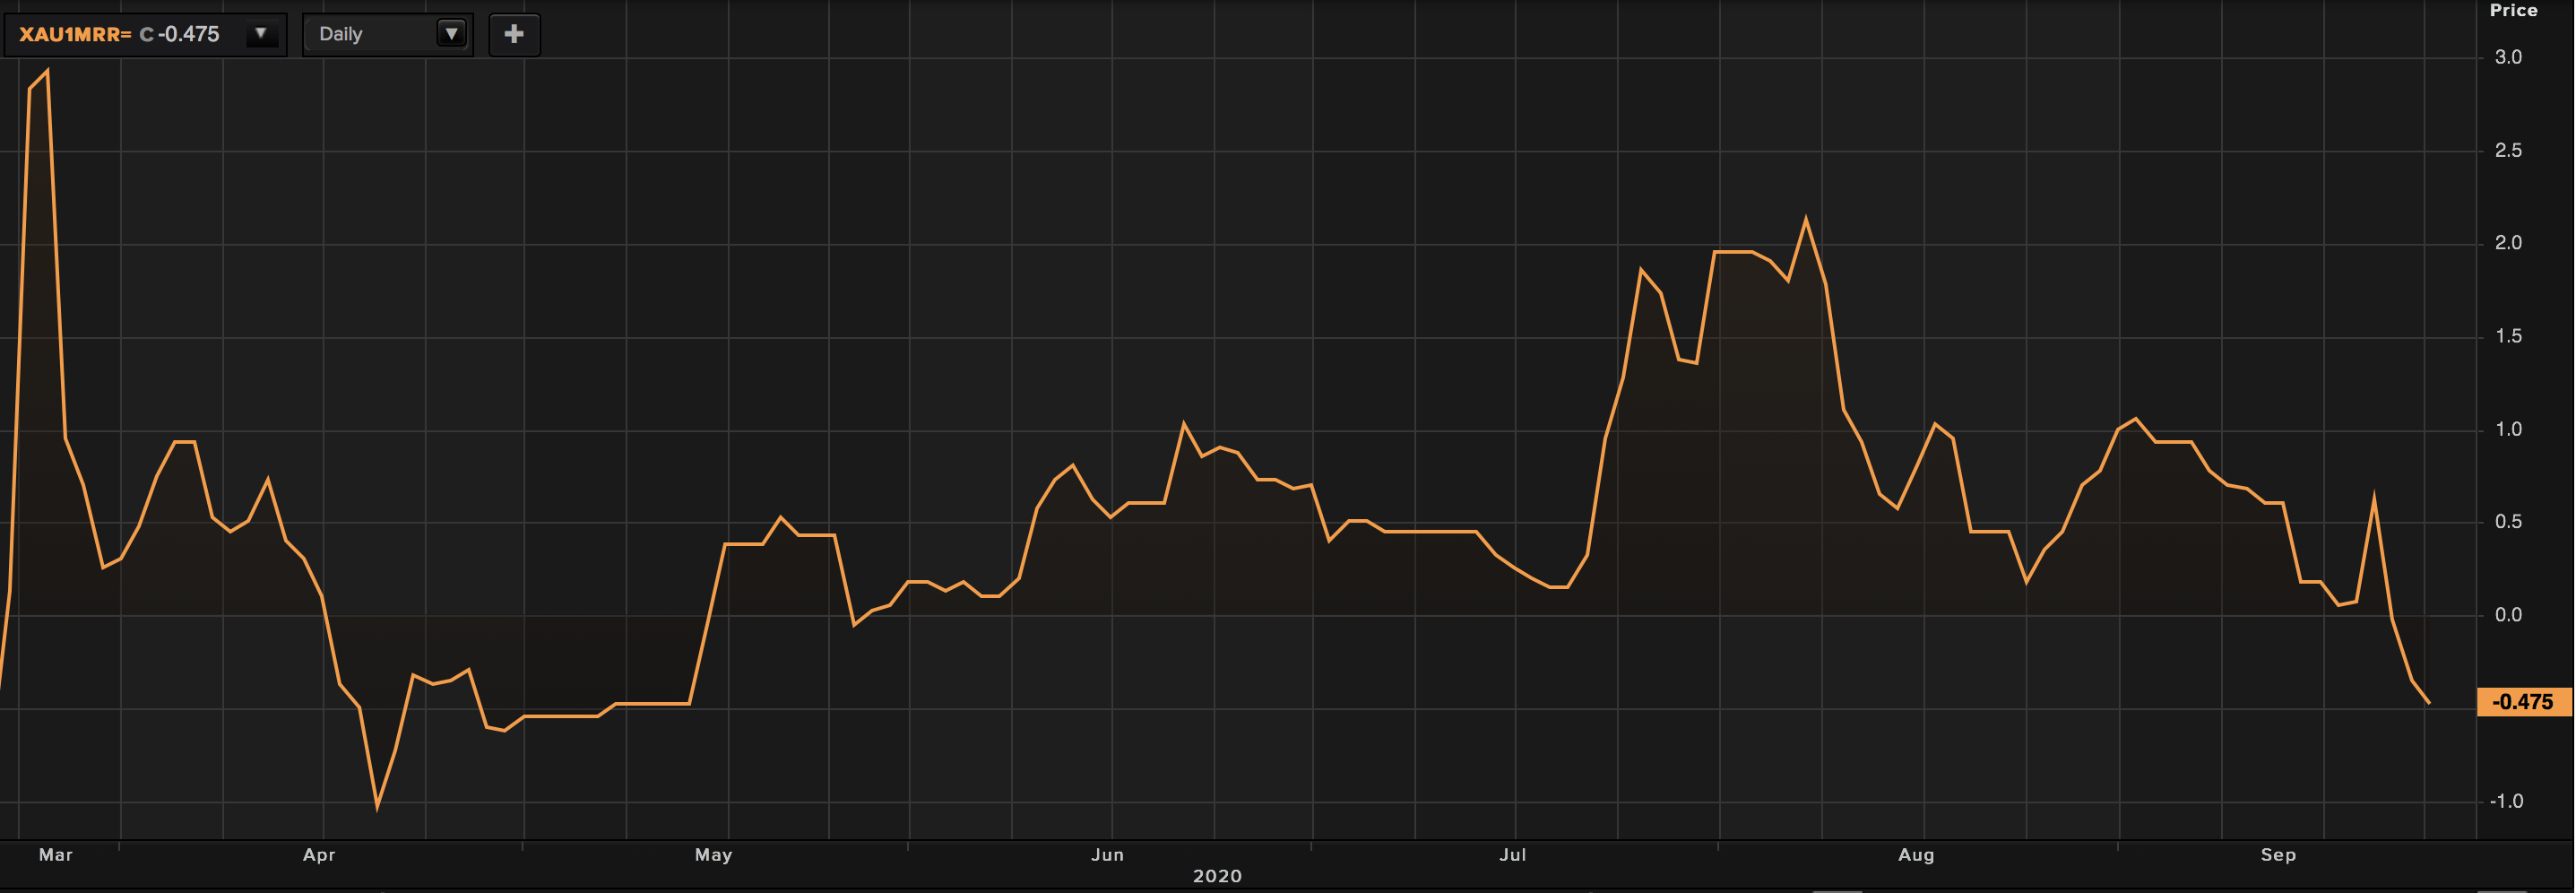Click the C -0.475 close value
This screenshot has height=893, width=2576.
[x=179, y=34]
